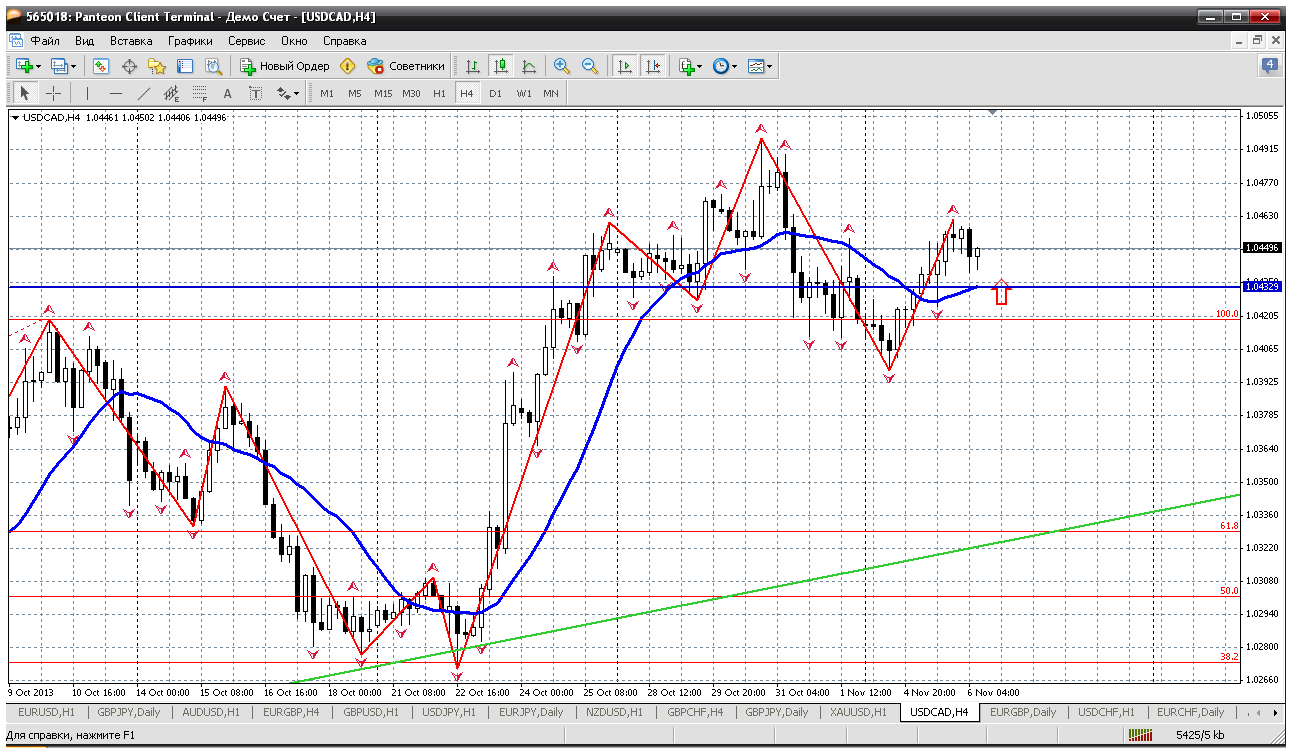
Task: Switch to the XAUUSD,H1 chart tab
Action: (x=858, y=713)
